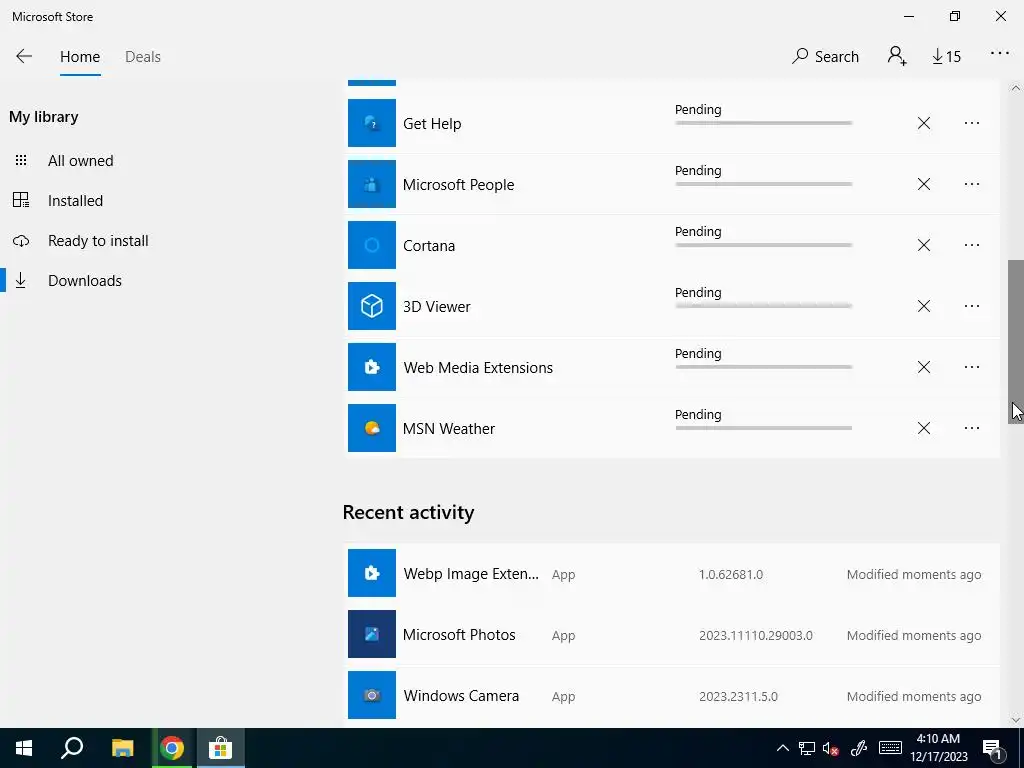Select Downloads in My library

point(84,280)
